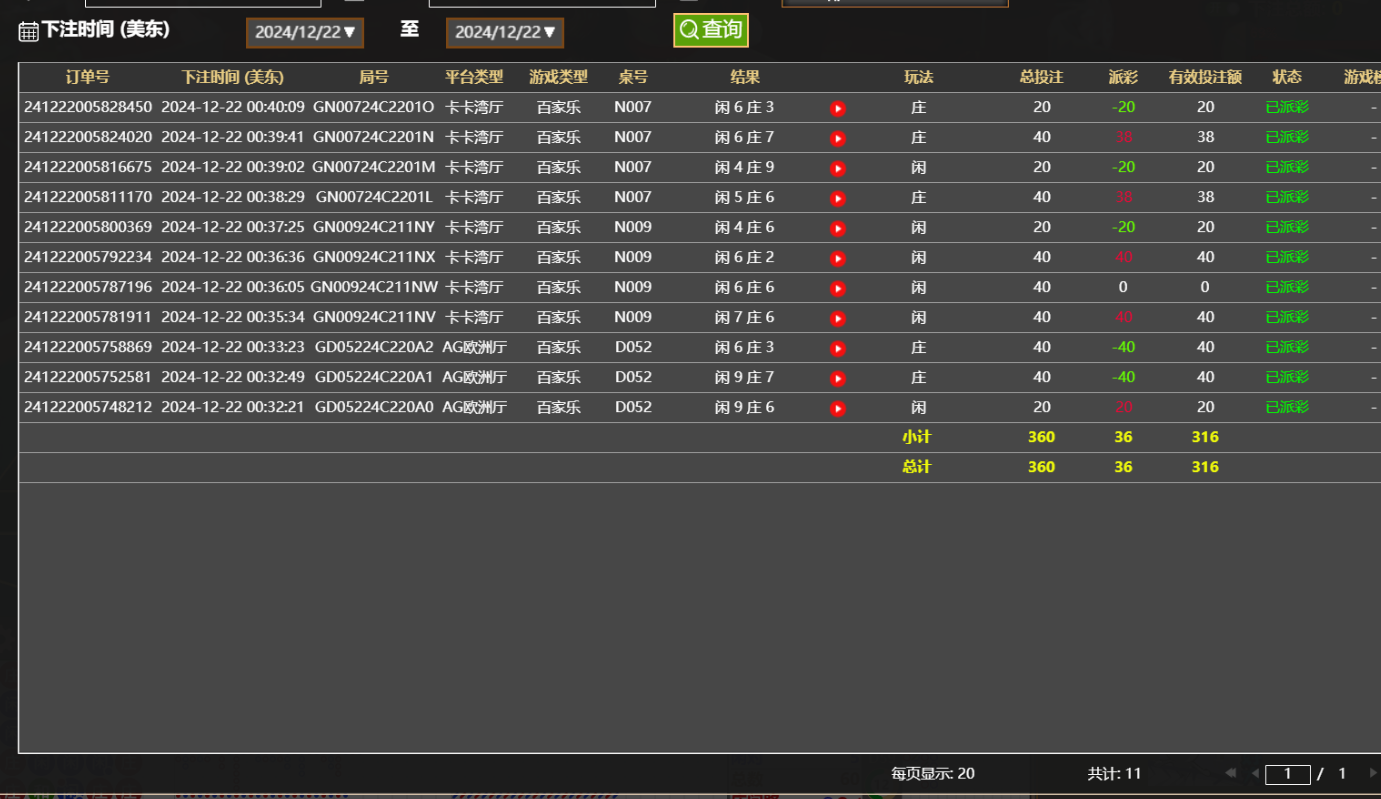Expand the end date dropdown after 至
Image resolution: width=1381 pixels, height=799 pixels.
[x=505, y=32]
